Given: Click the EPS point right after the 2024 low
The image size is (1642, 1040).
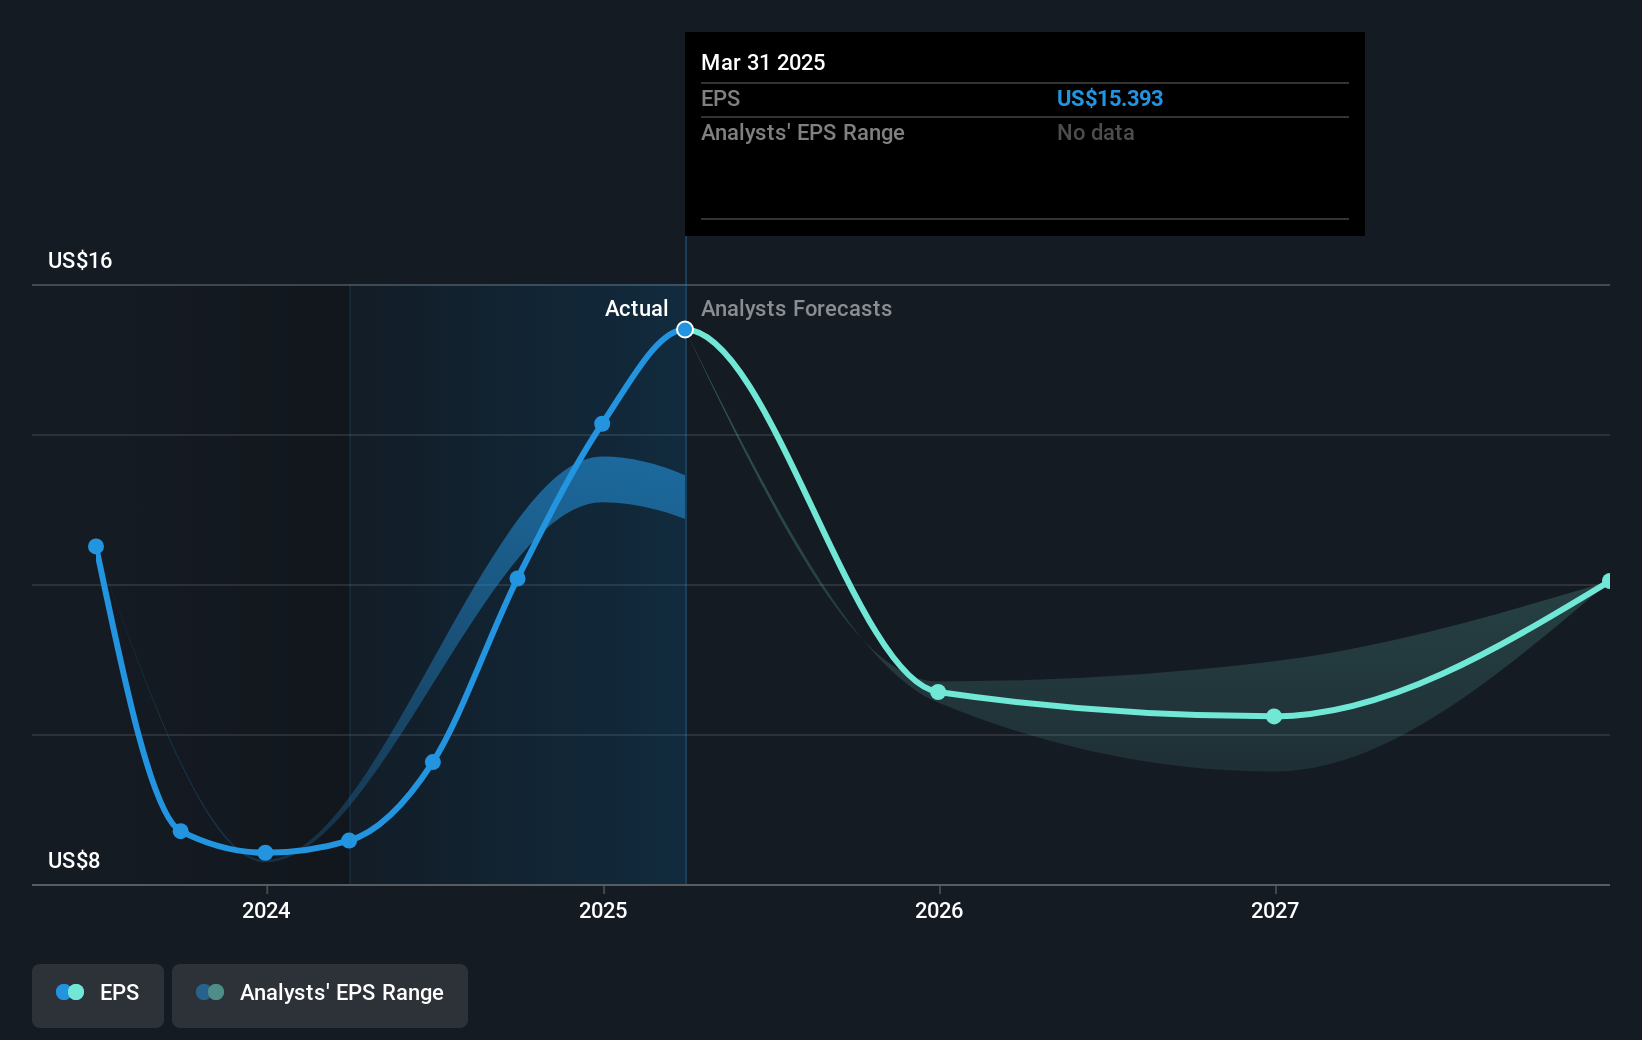Looking at the screenshot, I should coord(349,841).
